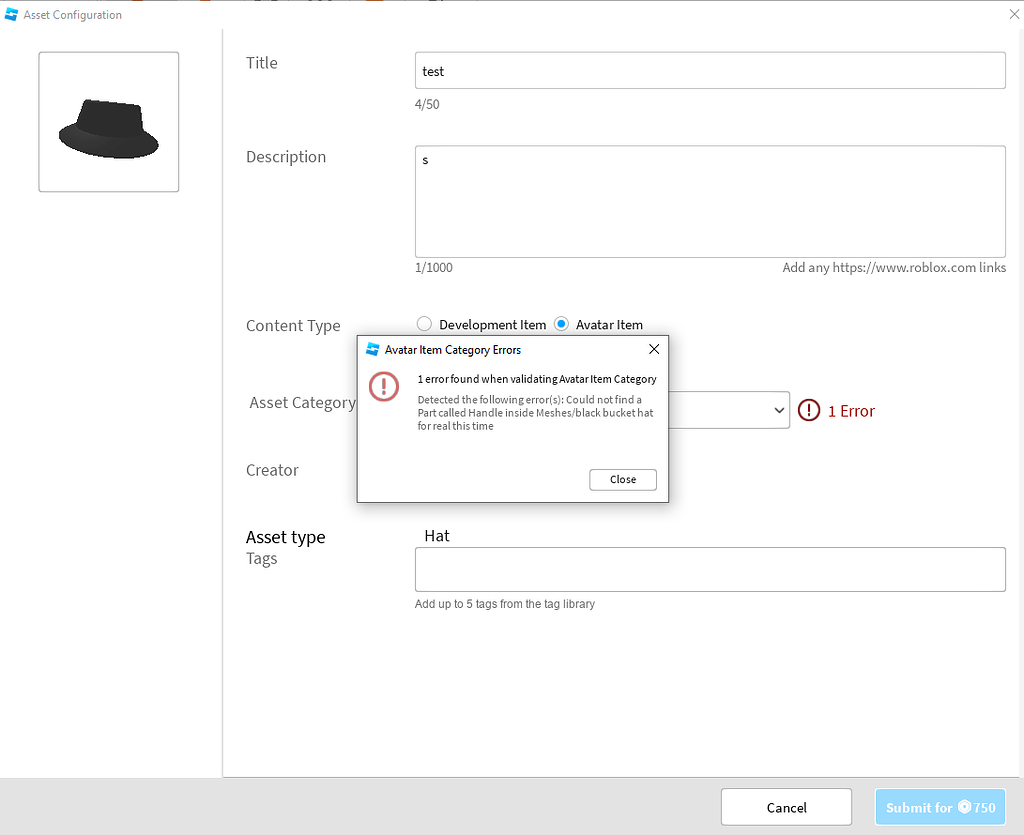The height and width of the screenshot is (835, 1024).
Task: Select the Development Item radio button
Action: tap(424, 324)
